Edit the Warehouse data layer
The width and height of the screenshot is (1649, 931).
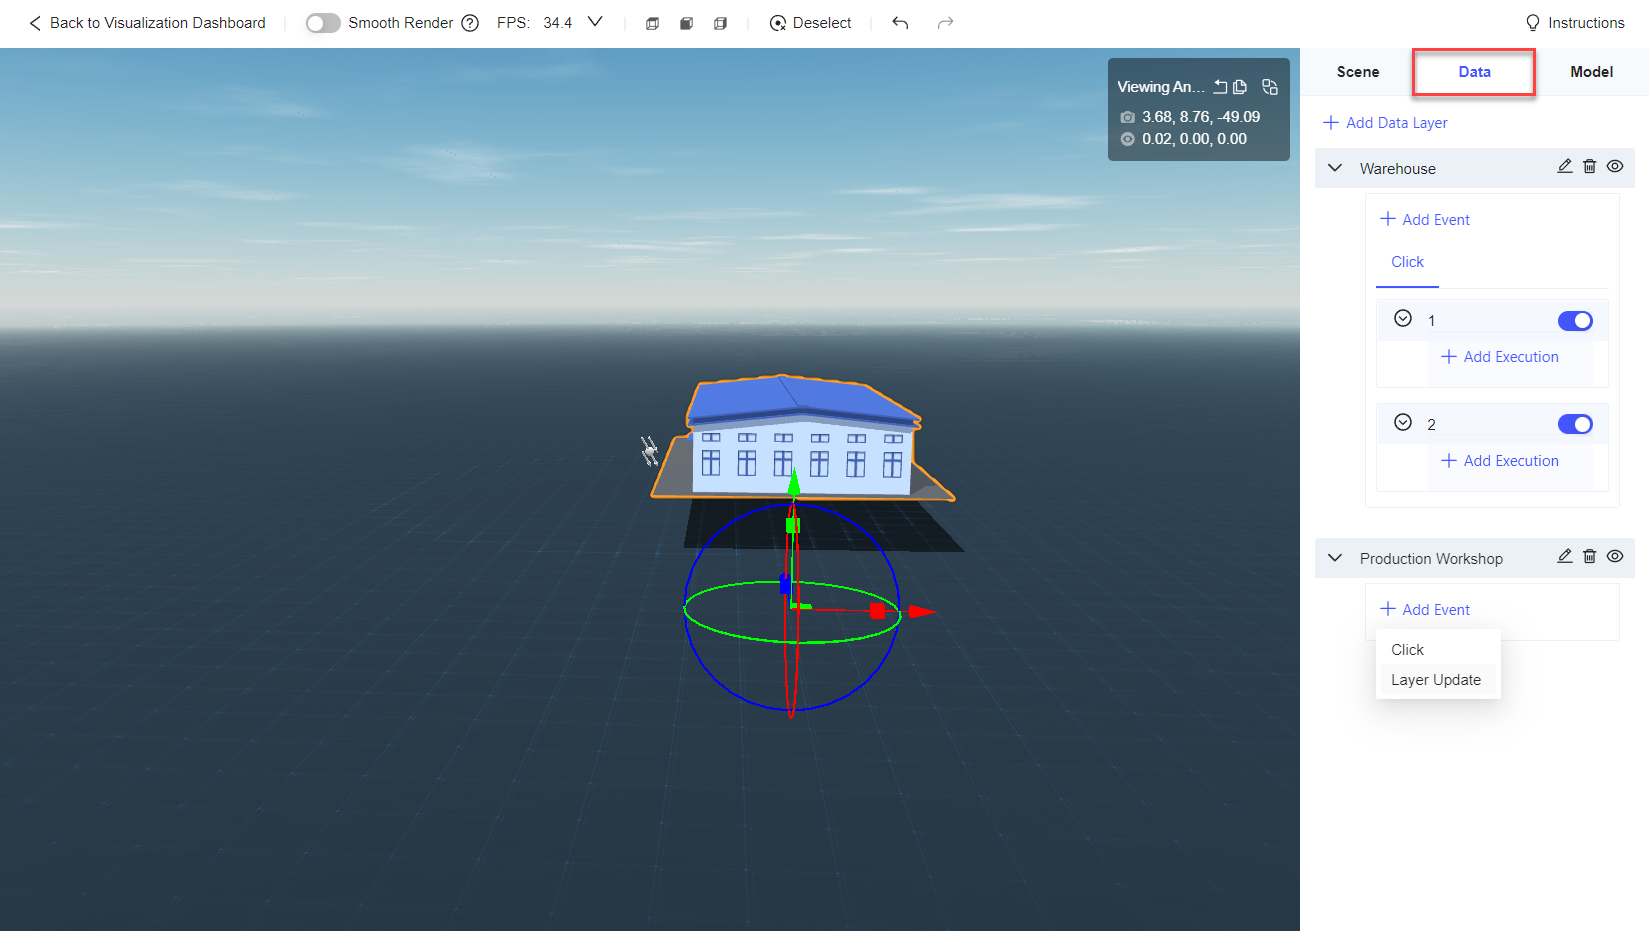[1565, 166]
